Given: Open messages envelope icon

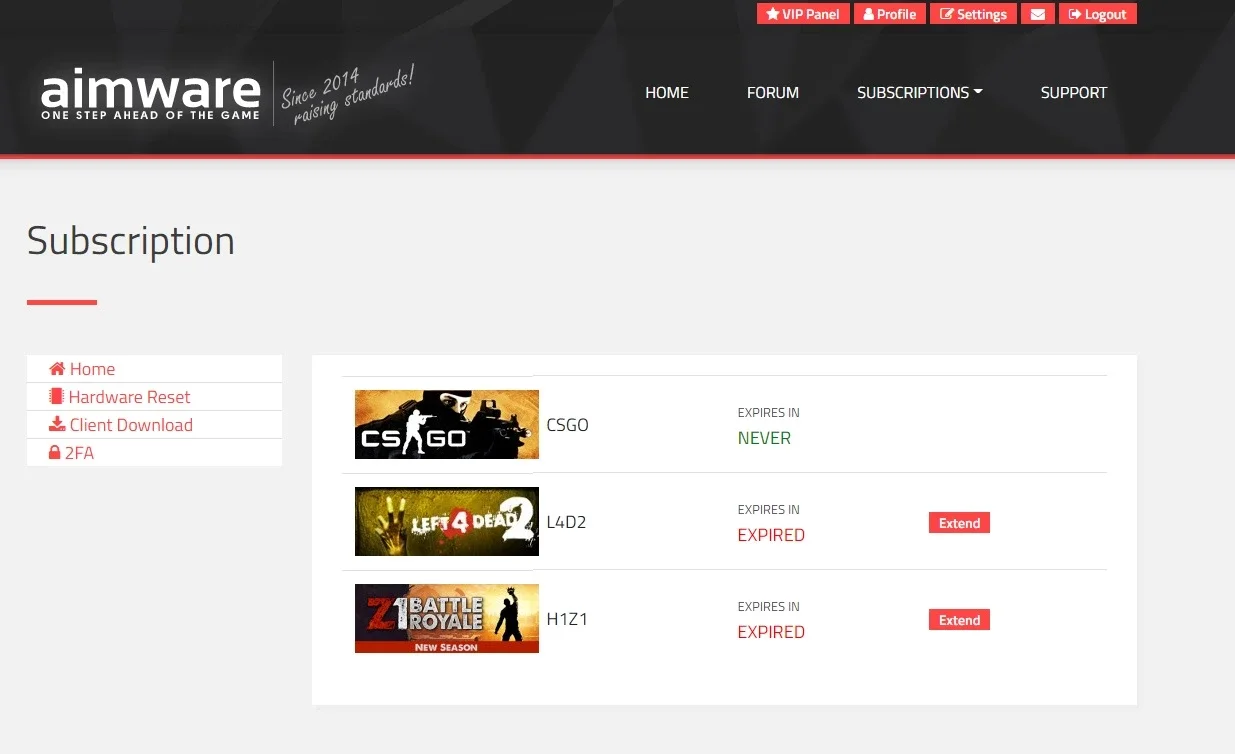Looking at the screenshot, I should click(1038, 14).
